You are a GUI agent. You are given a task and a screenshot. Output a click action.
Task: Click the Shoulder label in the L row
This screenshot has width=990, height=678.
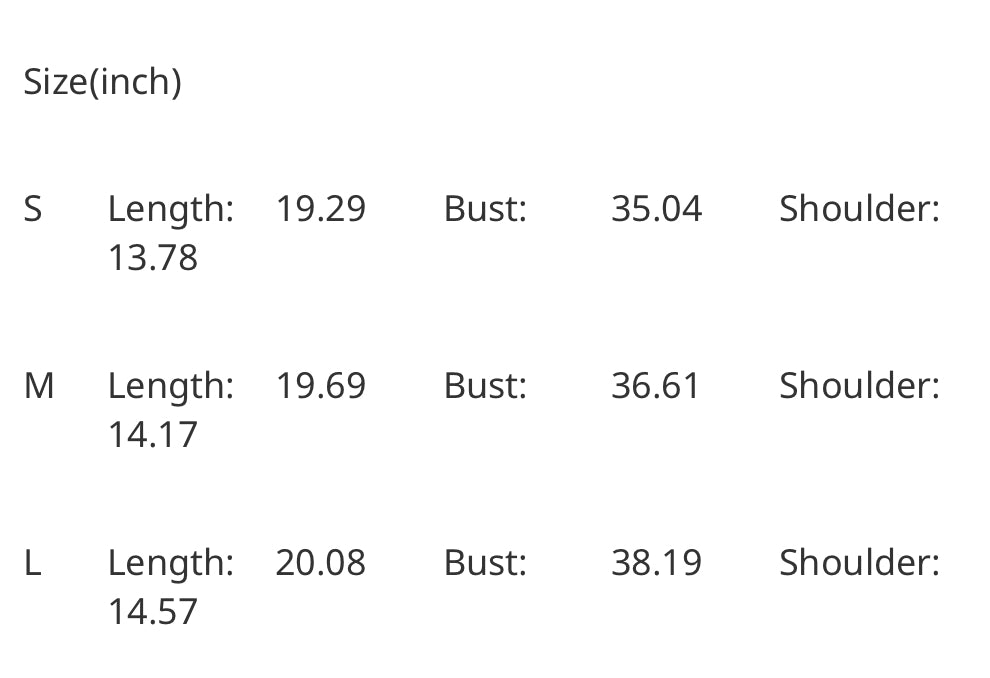(859, 563)
